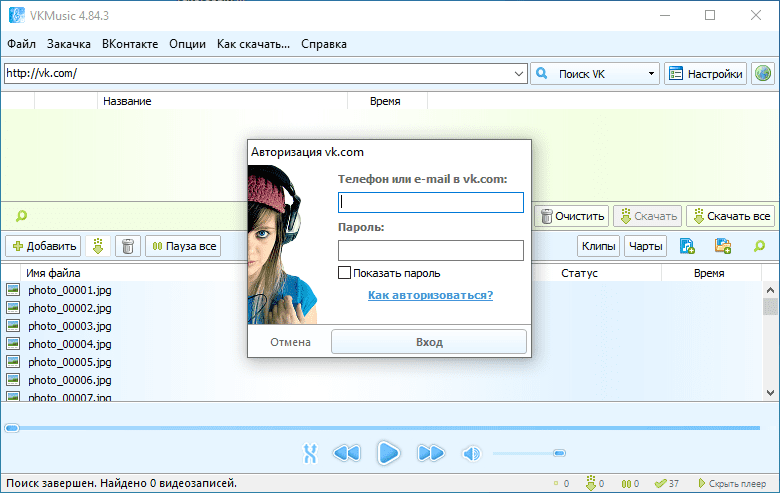Click the phone or e-mail input field

tap(431, 202)
